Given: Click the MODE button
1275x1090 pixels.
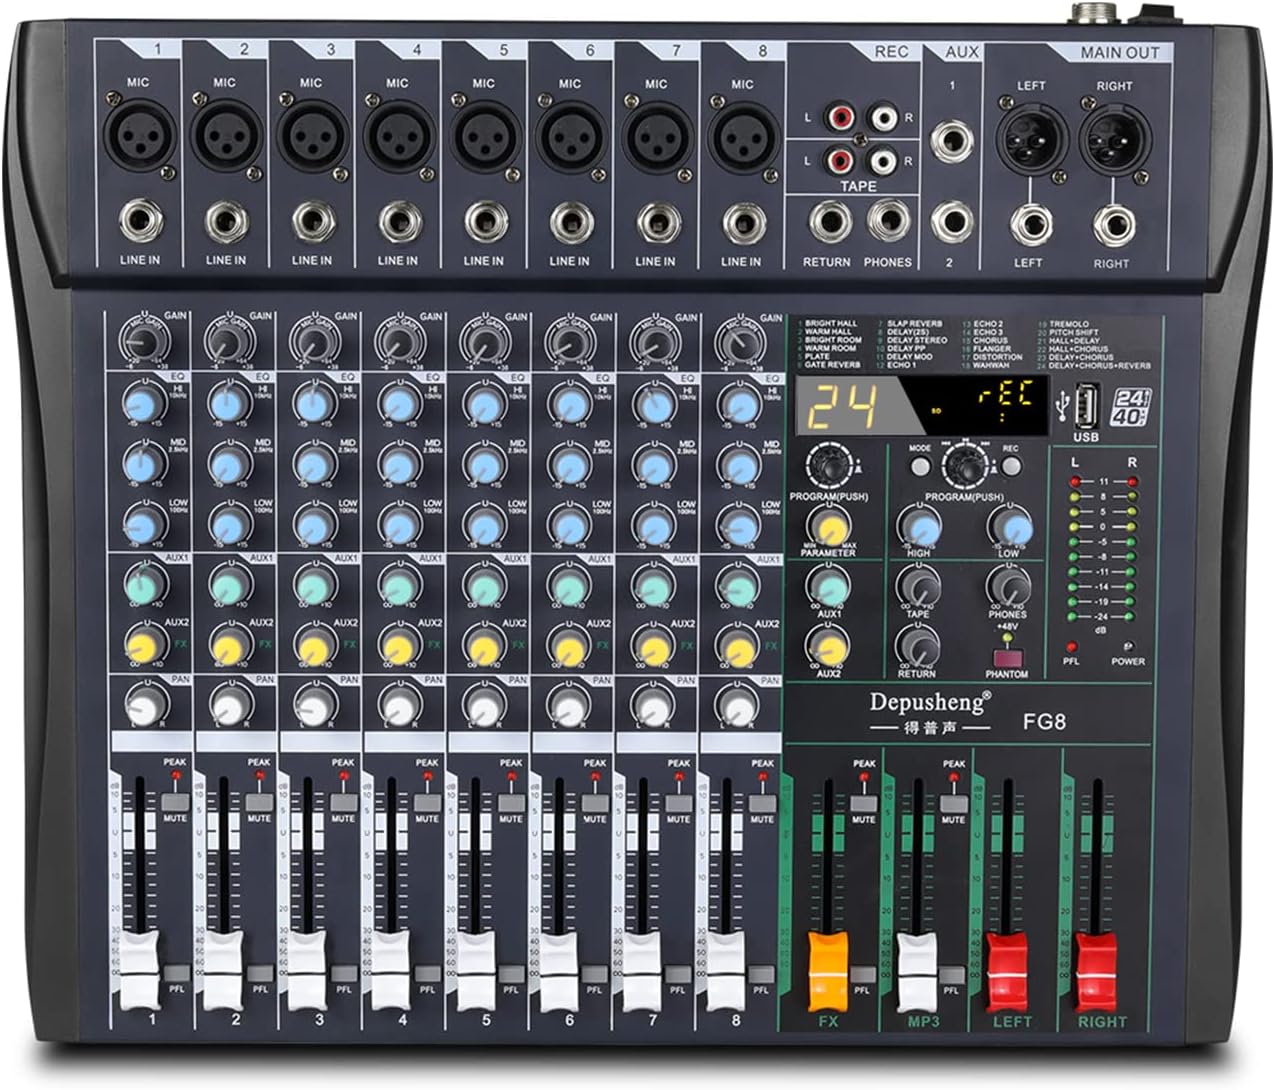Looking at the screenshot, I should coord(920,465).
